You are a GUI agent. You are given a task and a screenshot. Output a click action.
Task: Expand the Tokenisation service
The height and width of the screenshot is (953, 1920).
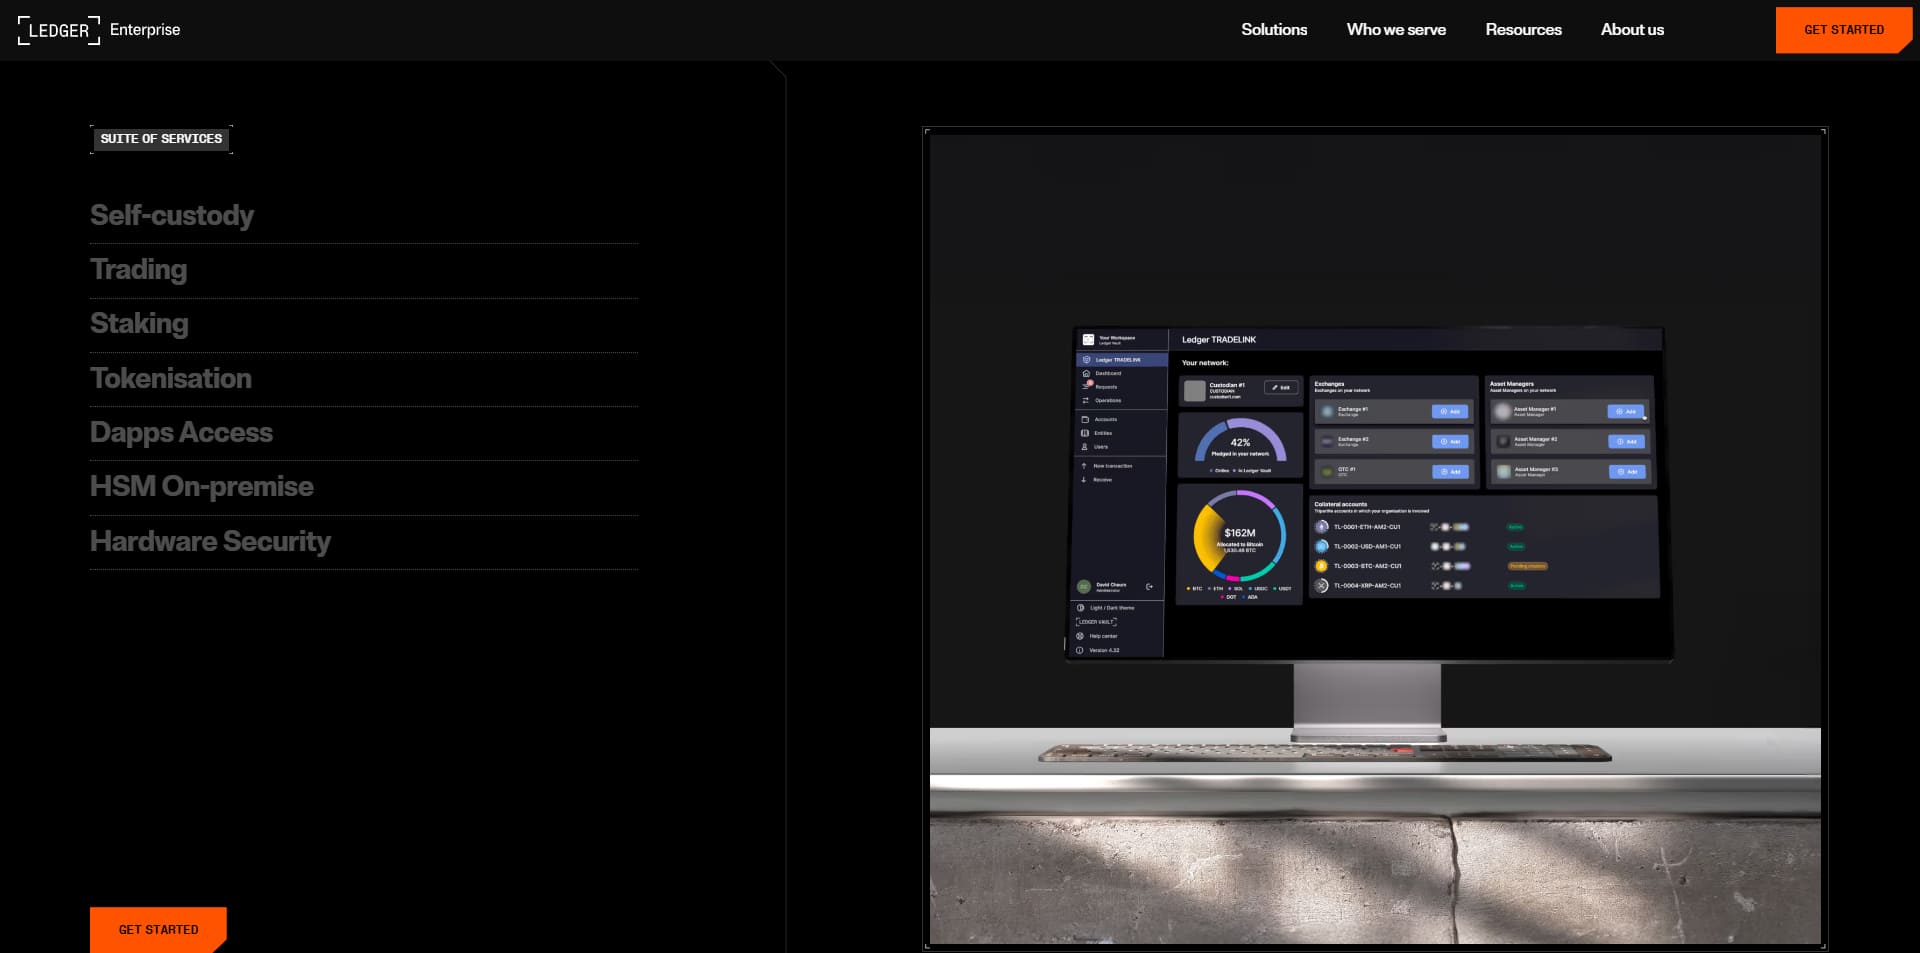pyautogui.click(x=364, y=379)
